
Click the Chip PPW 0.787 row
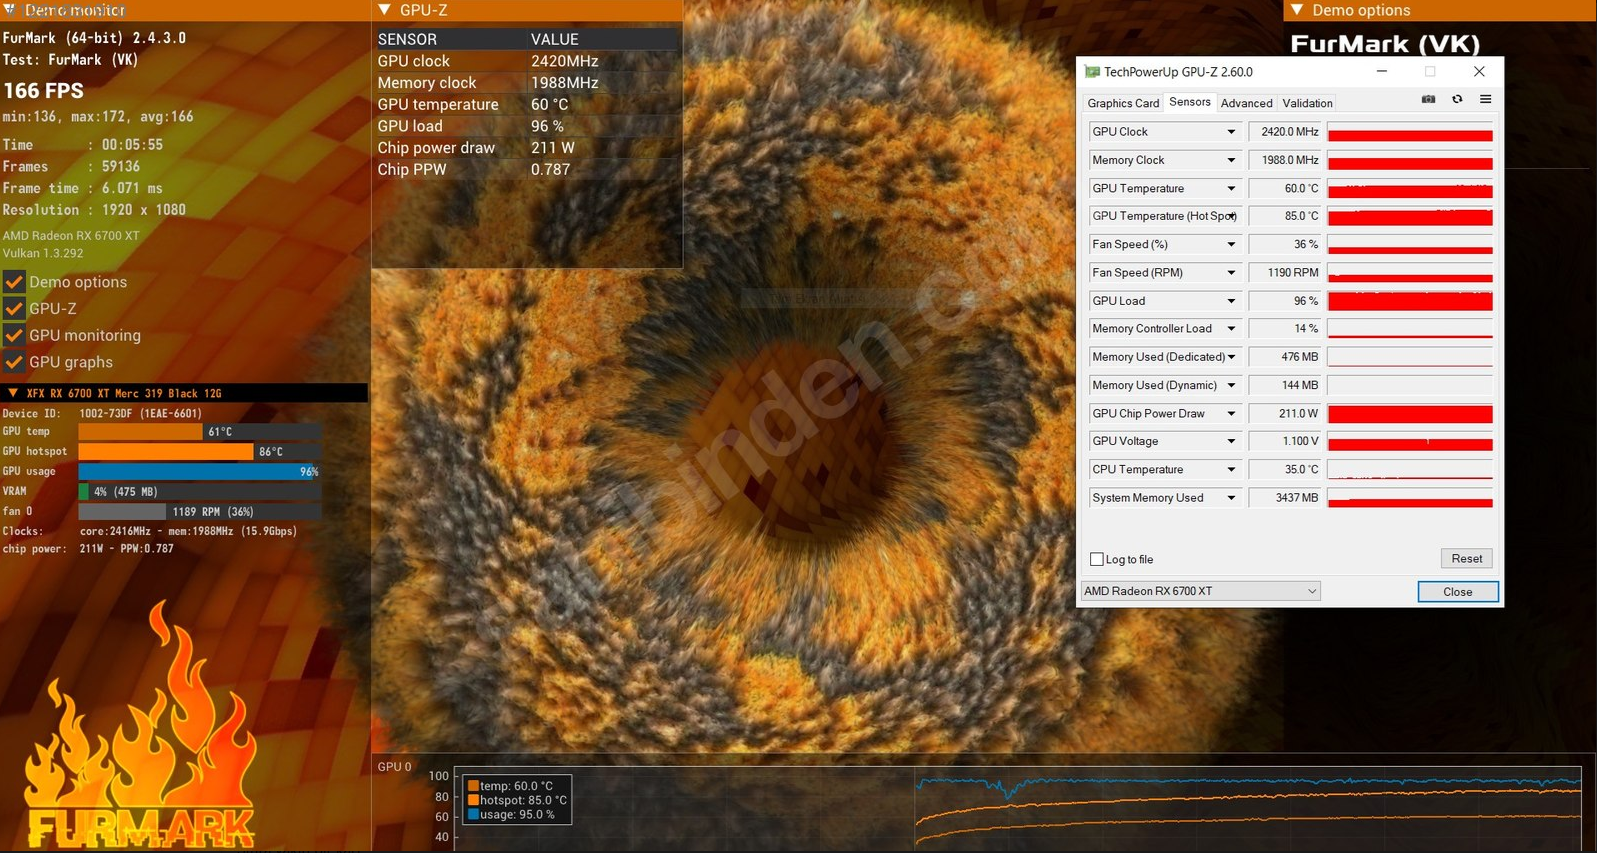[x=527, y=170]
